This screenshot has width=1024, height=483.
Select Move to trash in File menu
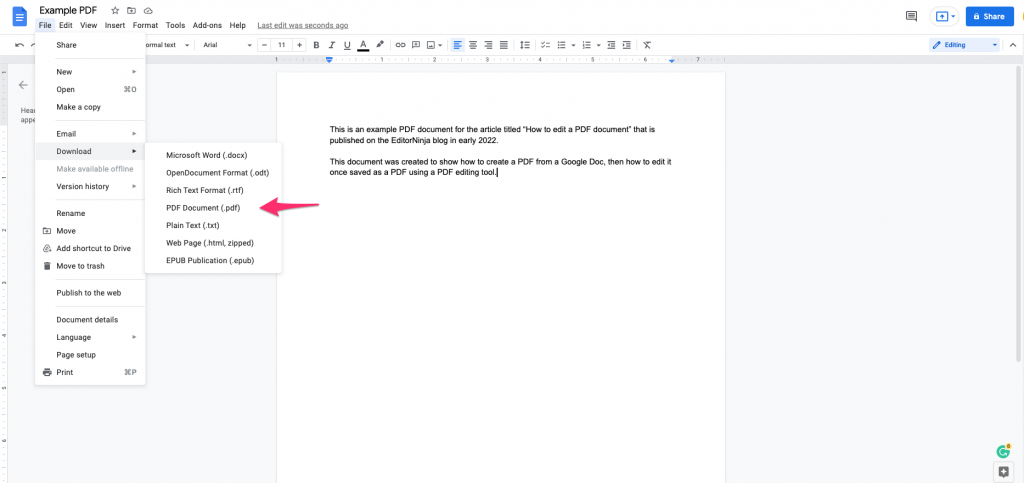pyautogui.click(x=90, y=266)
